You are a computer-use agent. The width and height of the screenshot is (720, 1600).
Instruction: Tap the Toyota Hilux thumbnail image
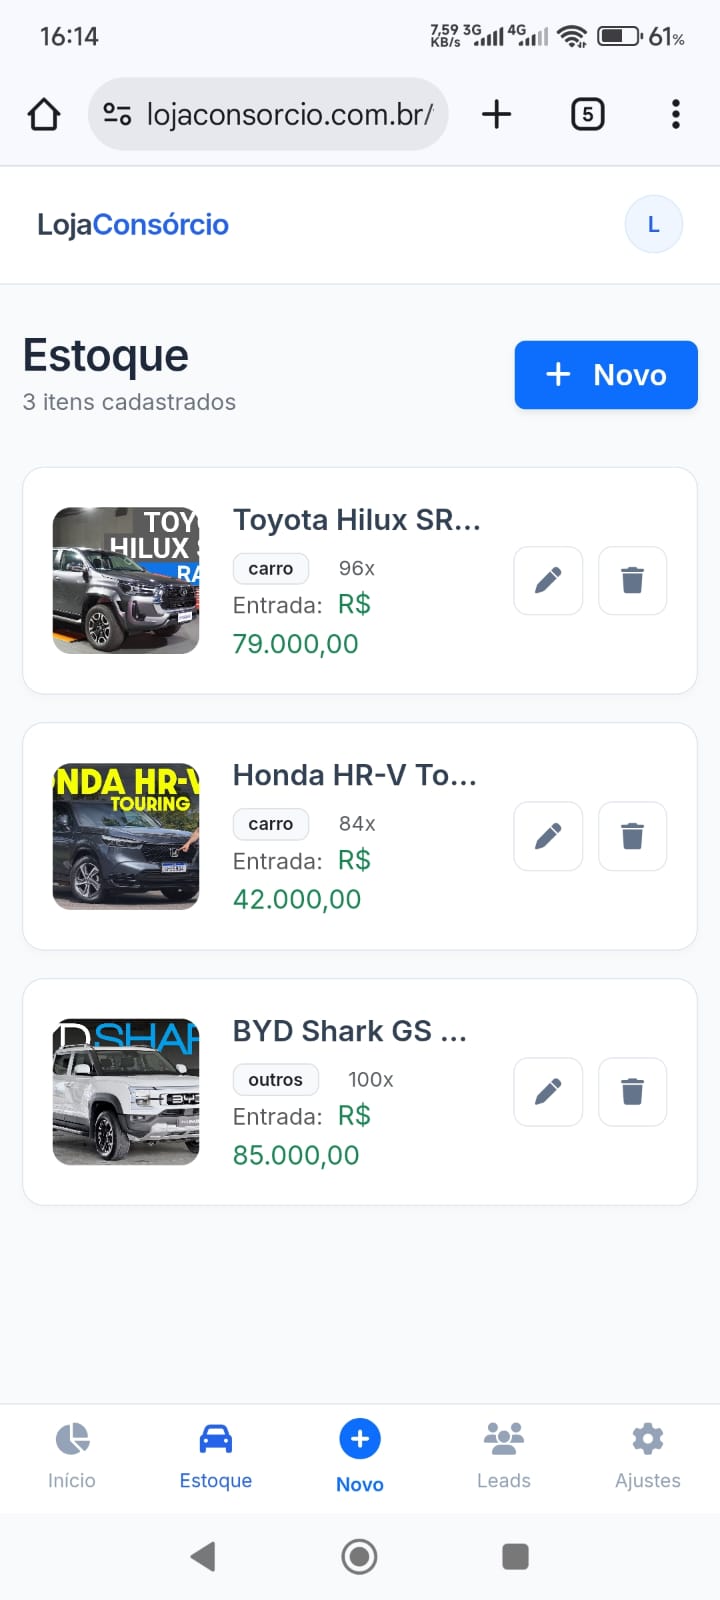click(126, 580)
